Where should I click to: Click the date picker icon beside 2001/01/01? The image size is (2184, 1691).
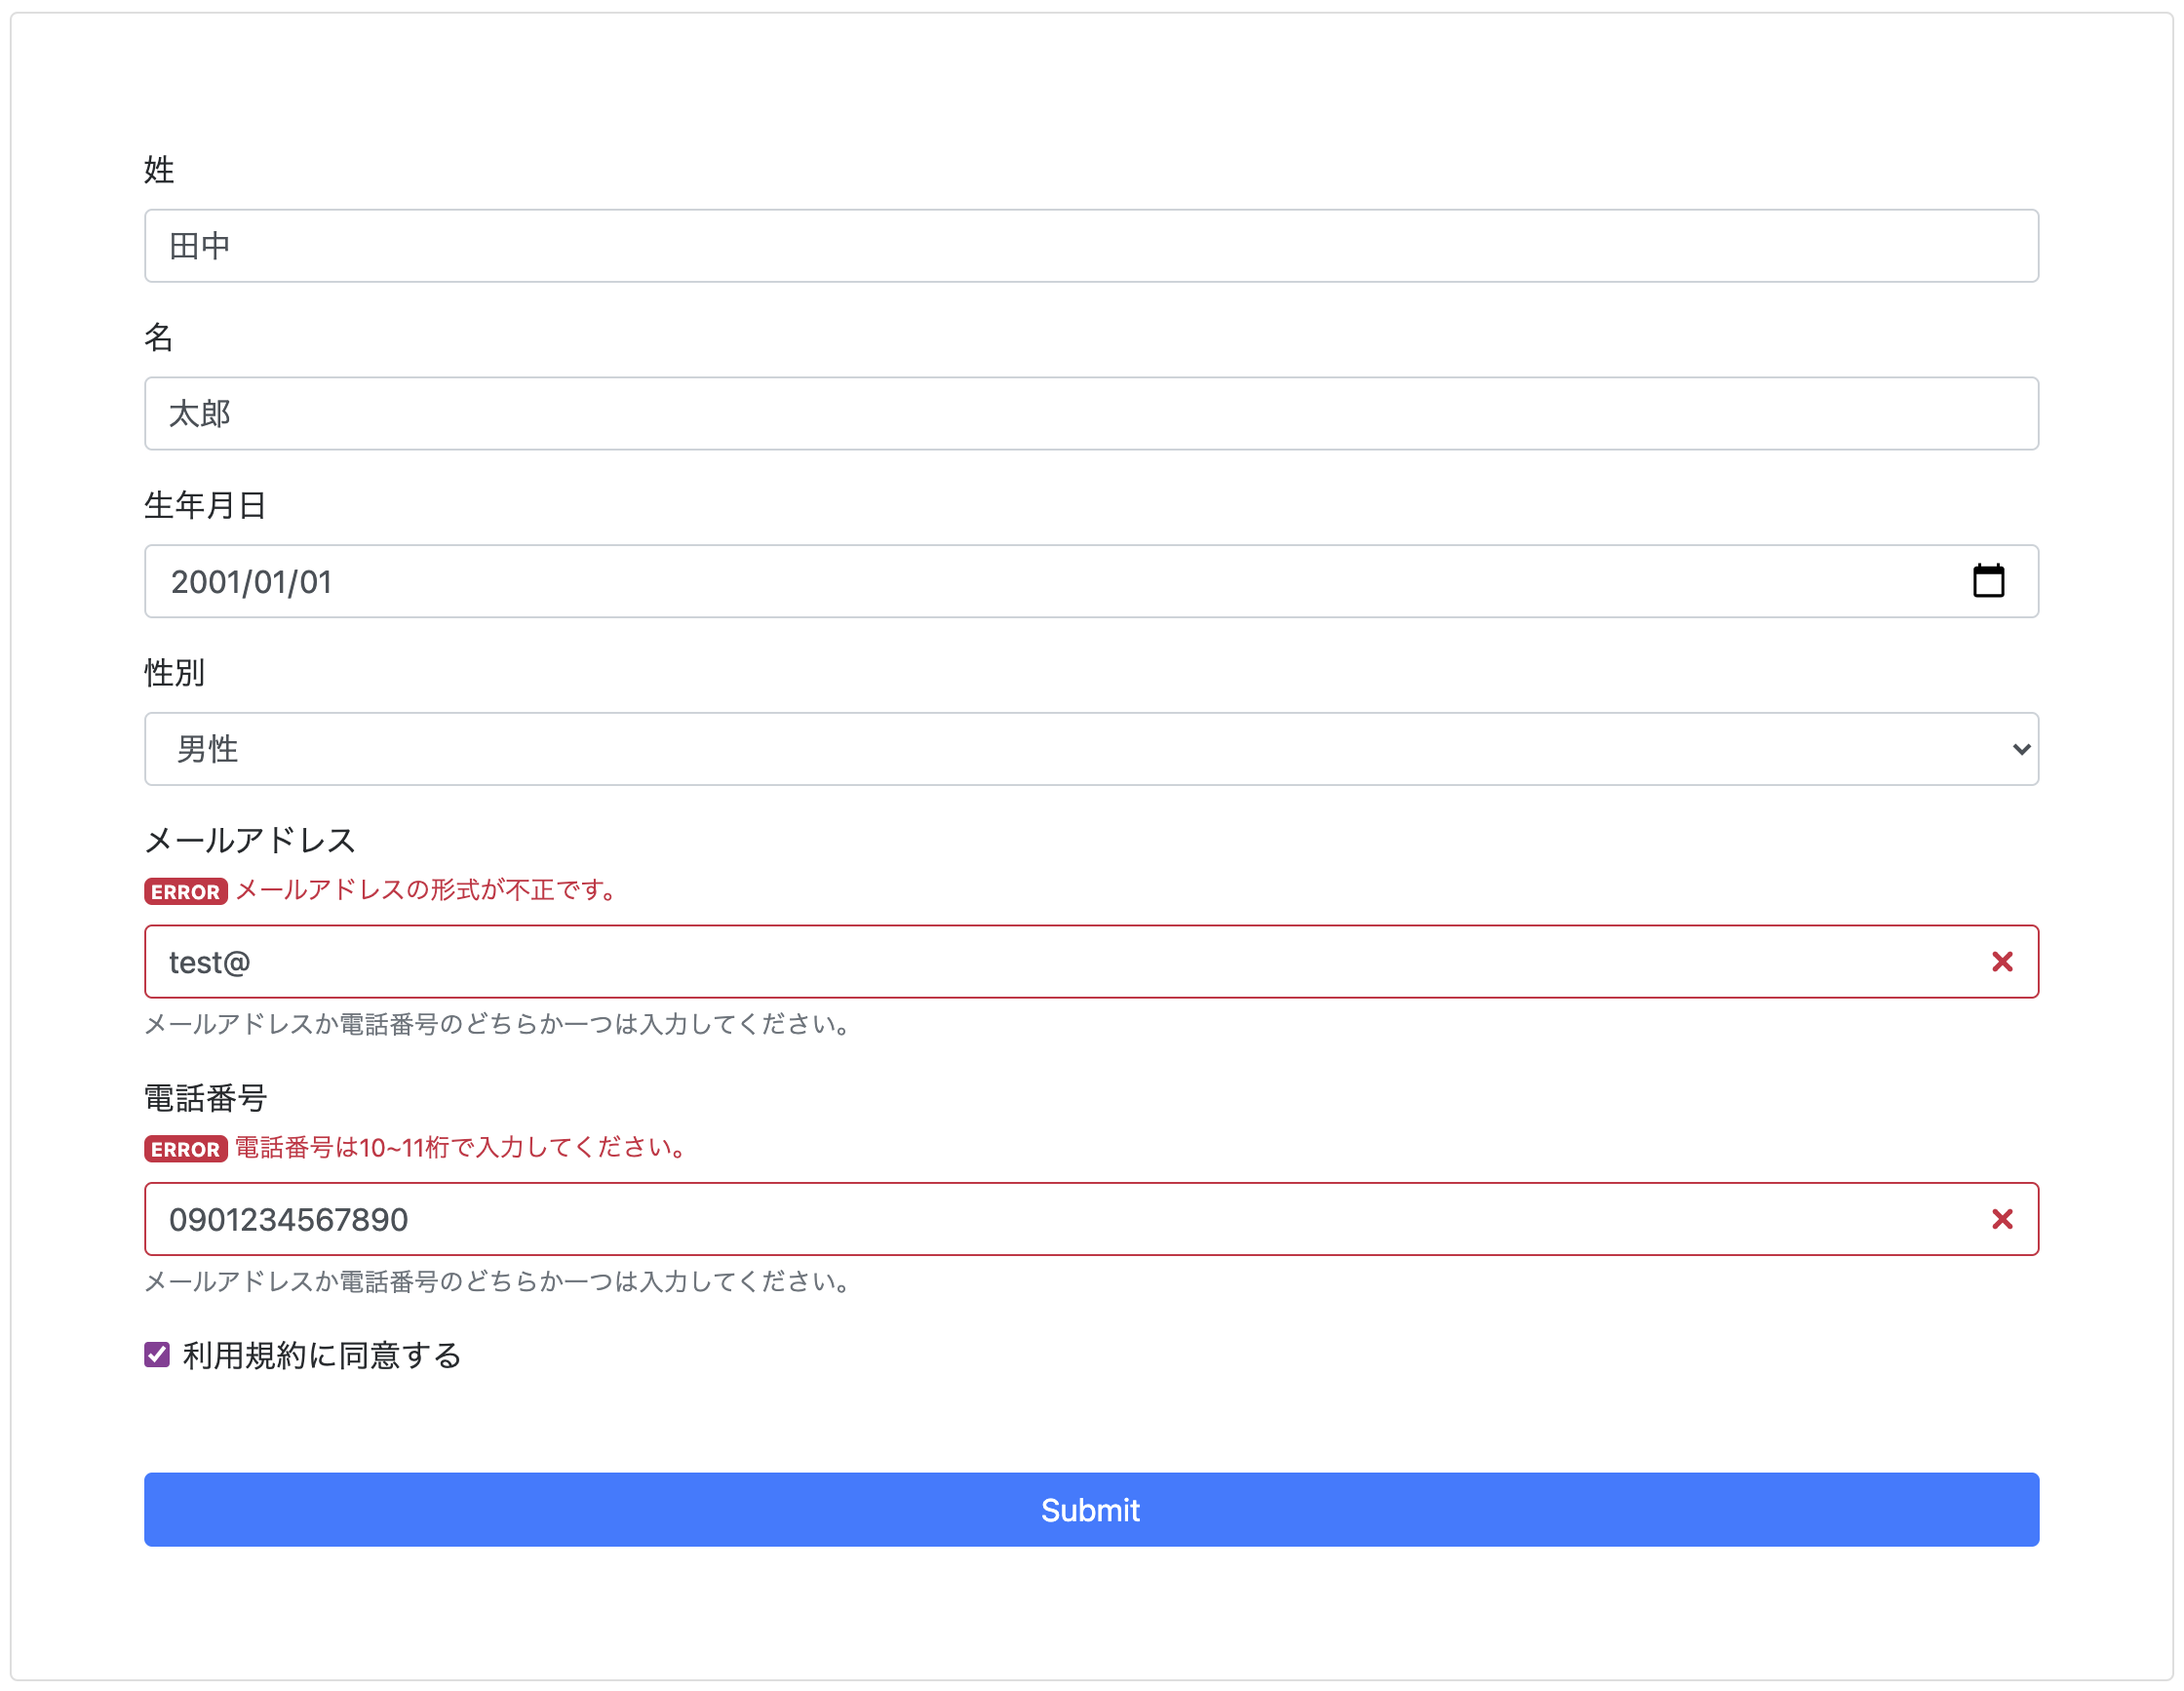point(1989,581)
